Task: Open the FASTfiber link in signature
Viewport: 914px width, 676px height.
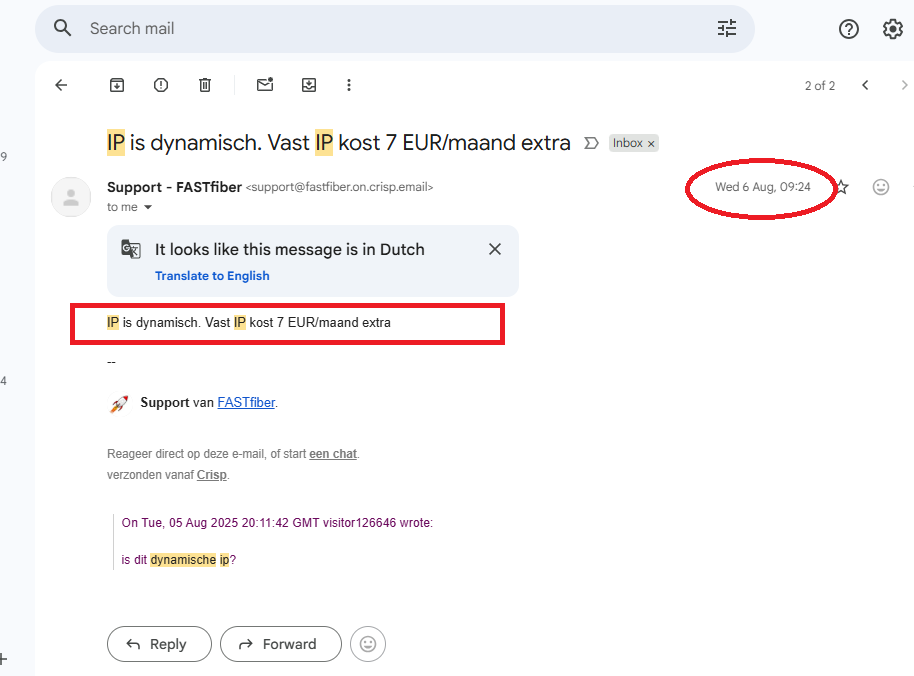Action: [246, 403]
